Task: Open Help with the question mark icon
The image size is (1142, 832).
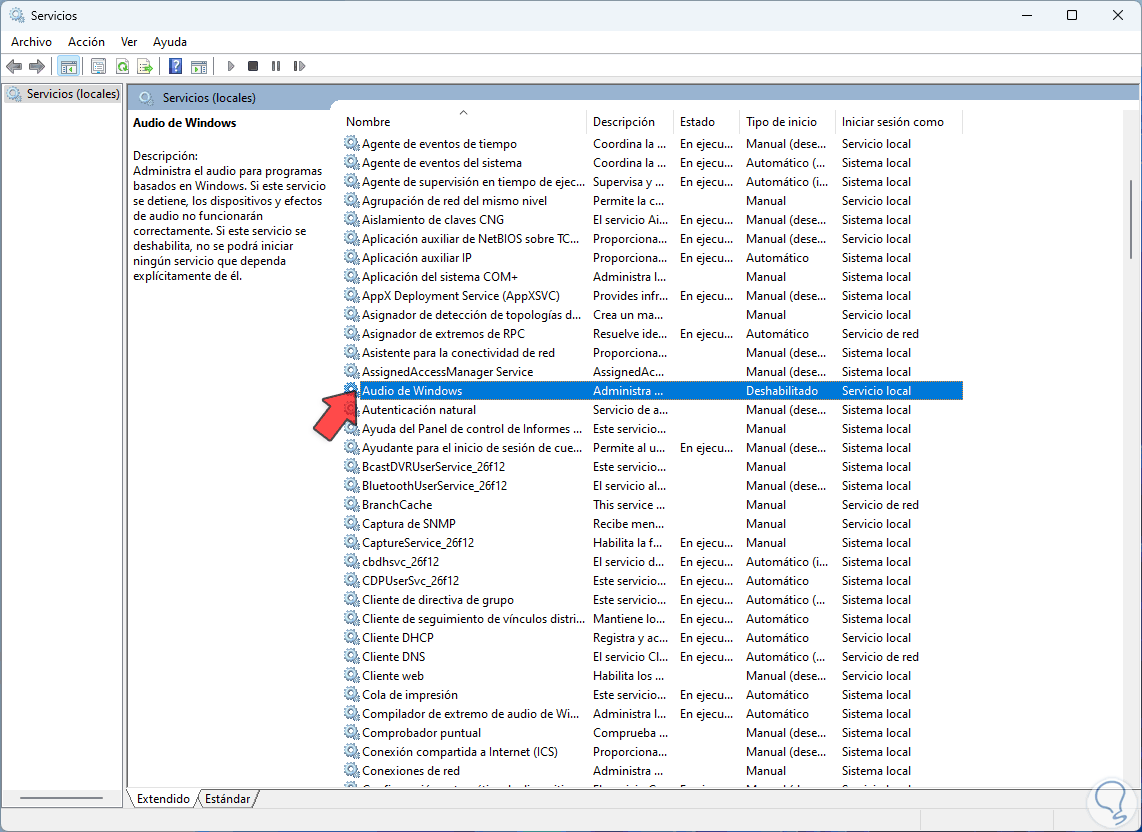Action: click(x=176, y=66)
